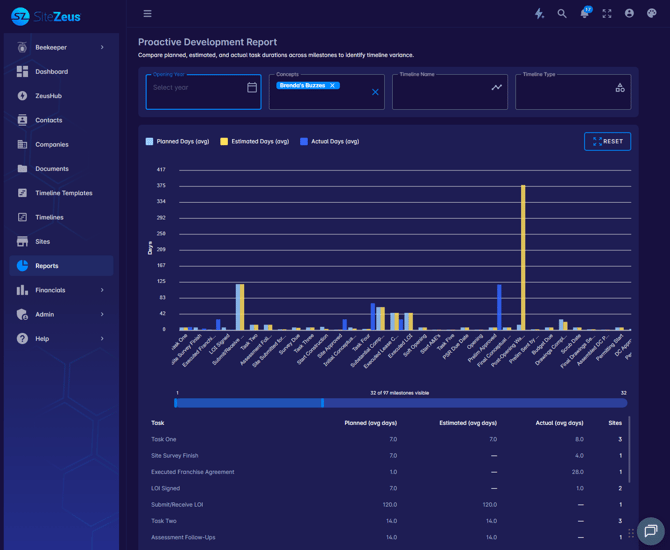Toggle Actual Days (avg) legend series
The height and width of the screenshot is (550, 670).
[x=329, y=141]
